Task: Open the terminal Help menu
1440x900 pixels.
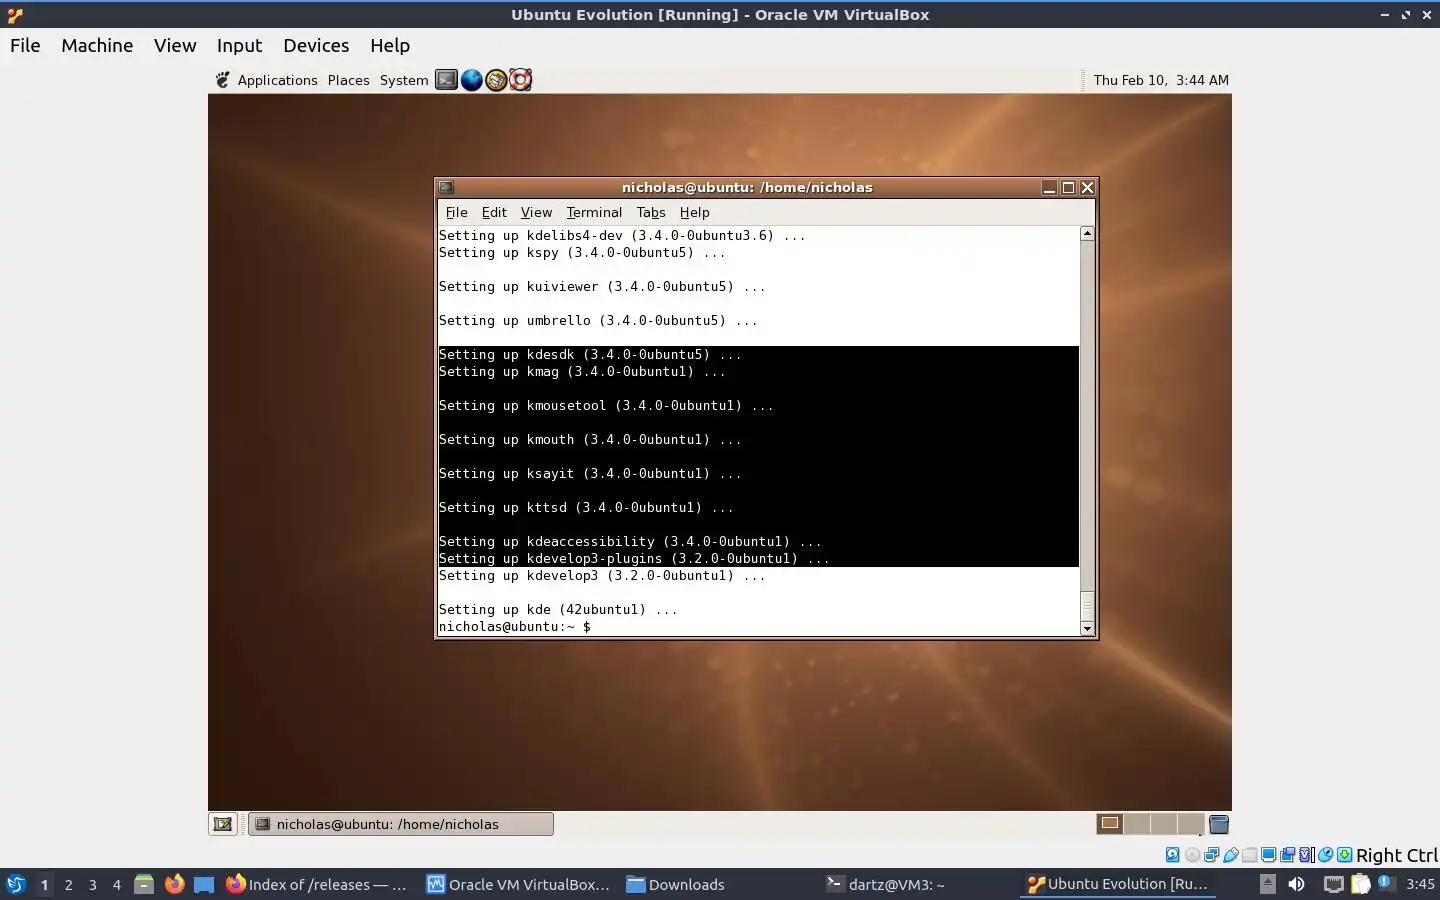Action: (x=694, y=212)
